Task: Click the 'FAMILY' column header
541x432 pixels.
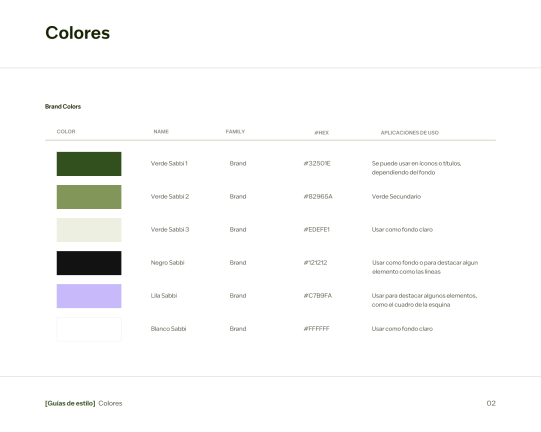Action: (x=235, y=131)
